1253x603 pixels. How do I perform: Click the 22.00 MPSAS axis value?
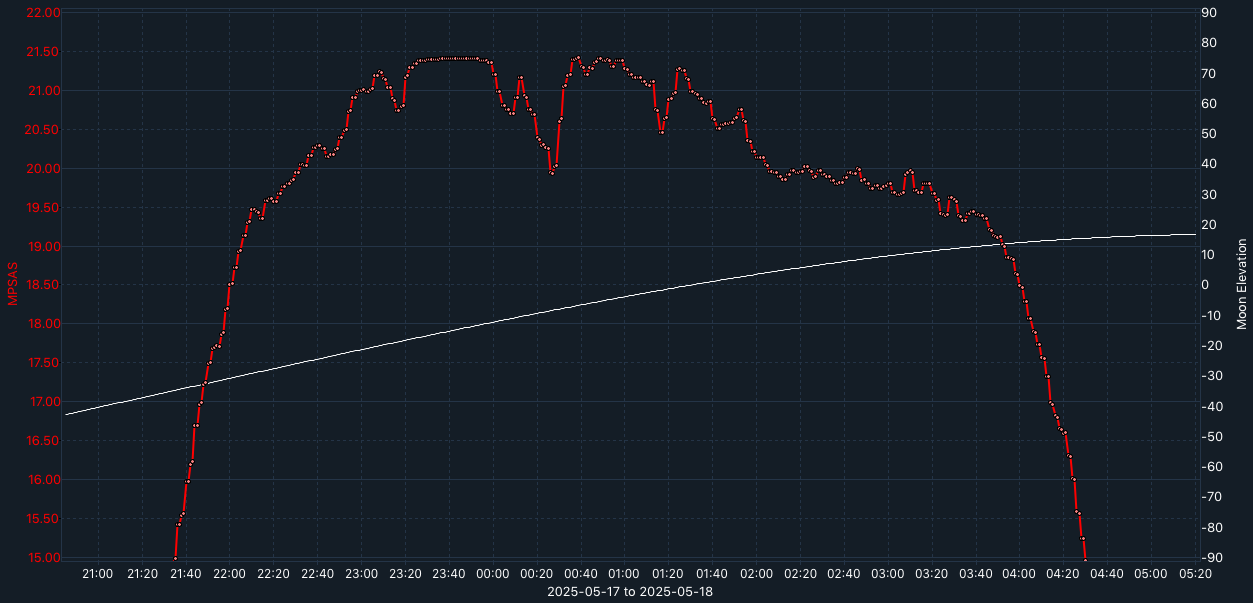click(x=44, y=13)
